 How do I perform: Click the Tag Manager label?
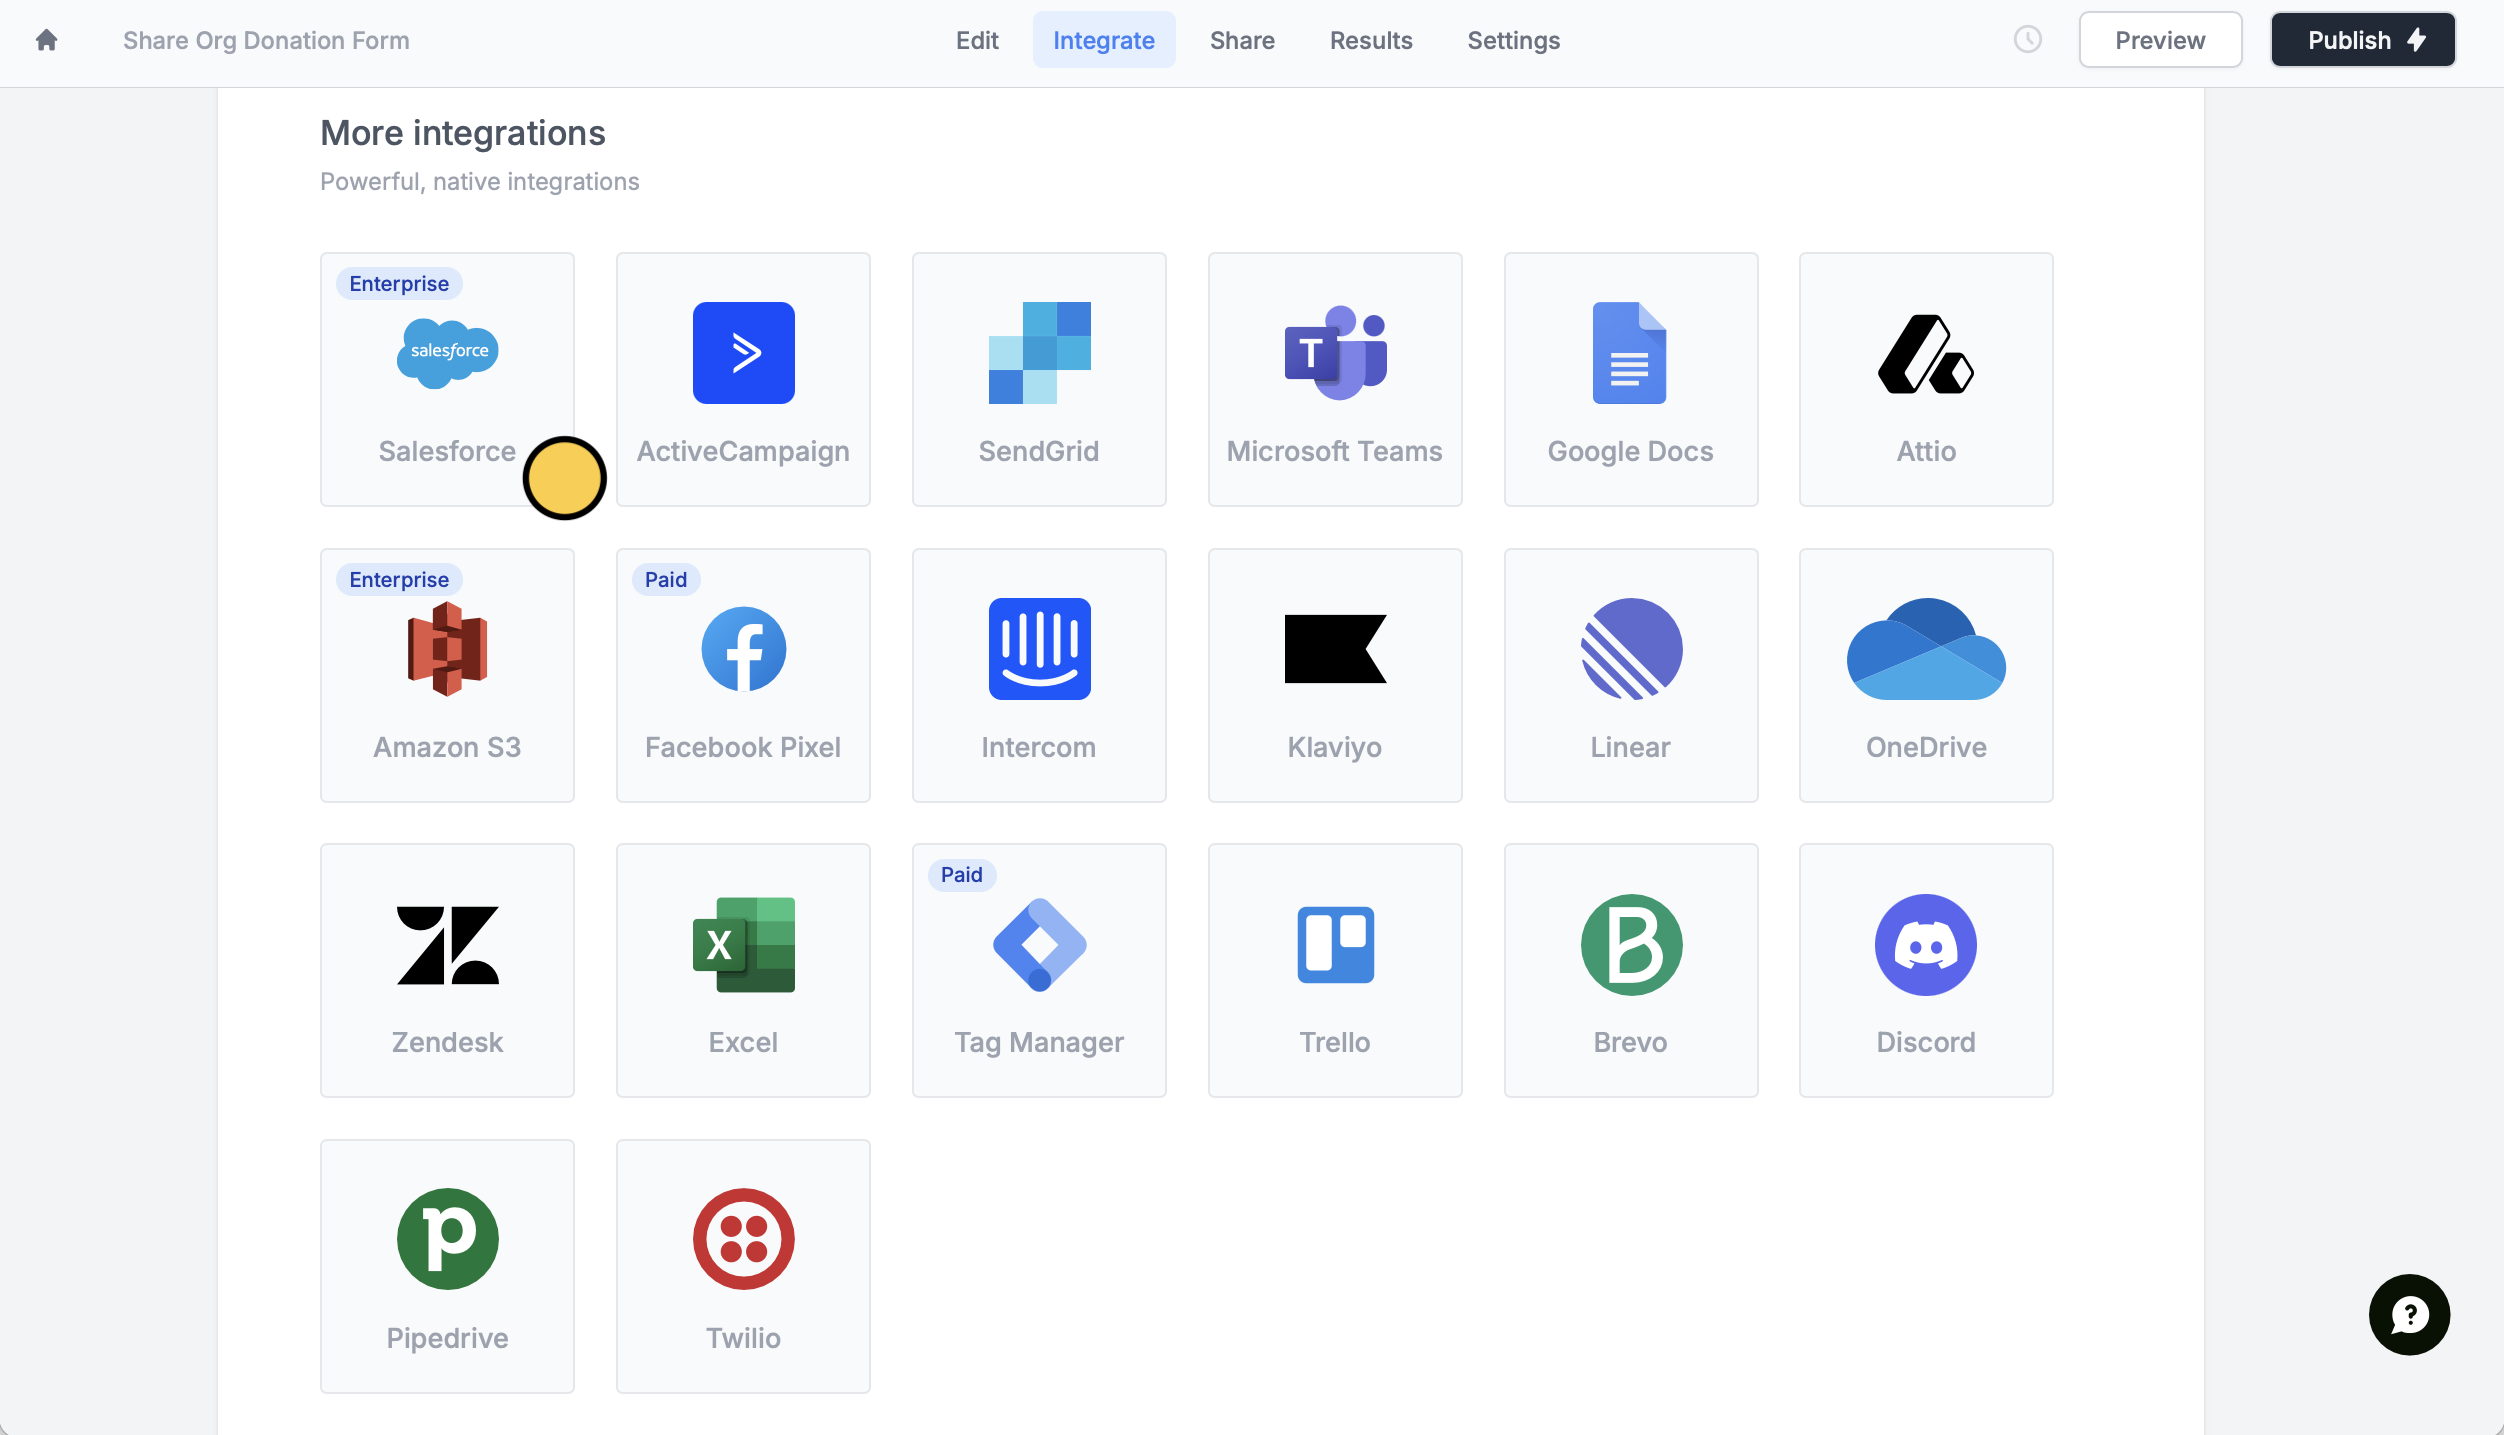(x=1039, y=1043)
